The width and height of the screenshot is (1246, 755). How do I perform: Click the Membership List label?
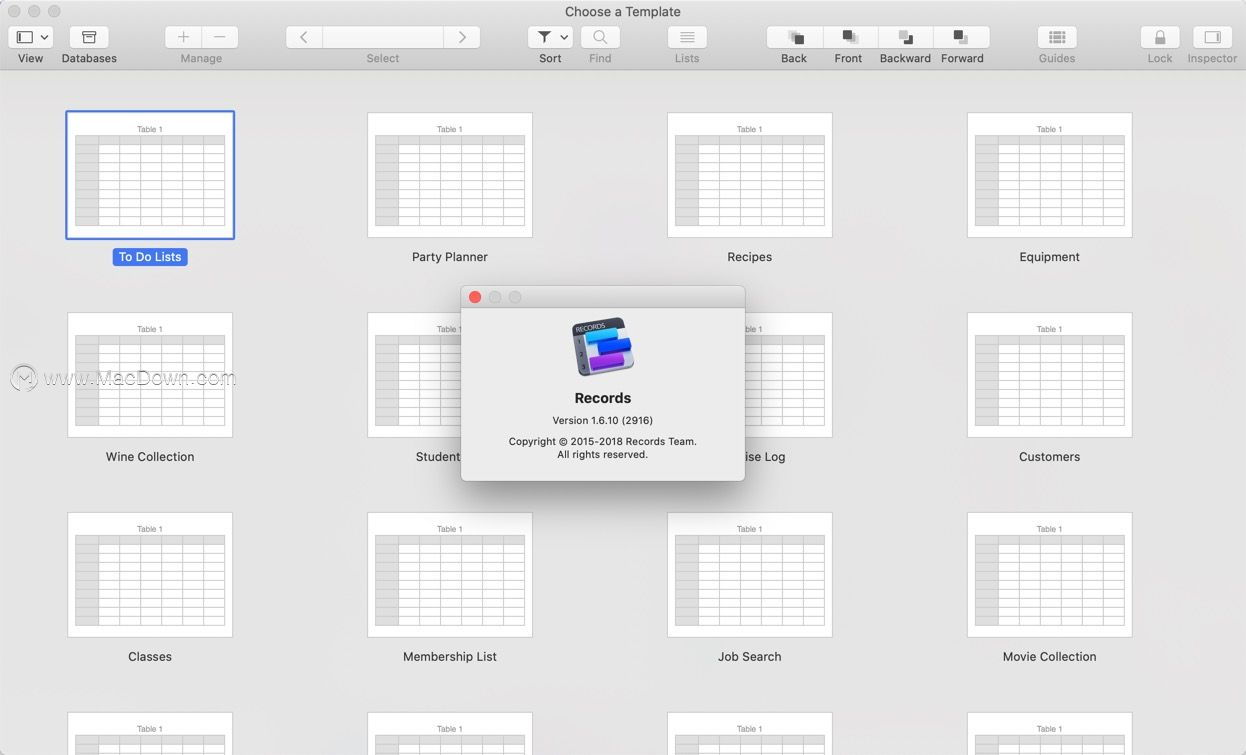tap(450, 657)
